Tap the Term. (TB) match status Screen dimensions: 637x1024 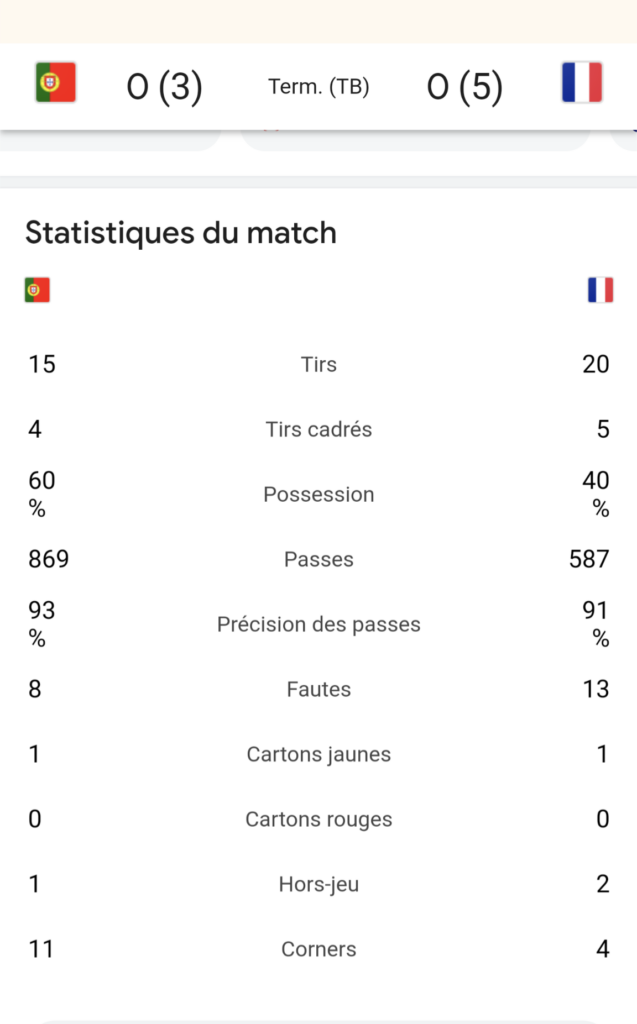click(319, 86)
